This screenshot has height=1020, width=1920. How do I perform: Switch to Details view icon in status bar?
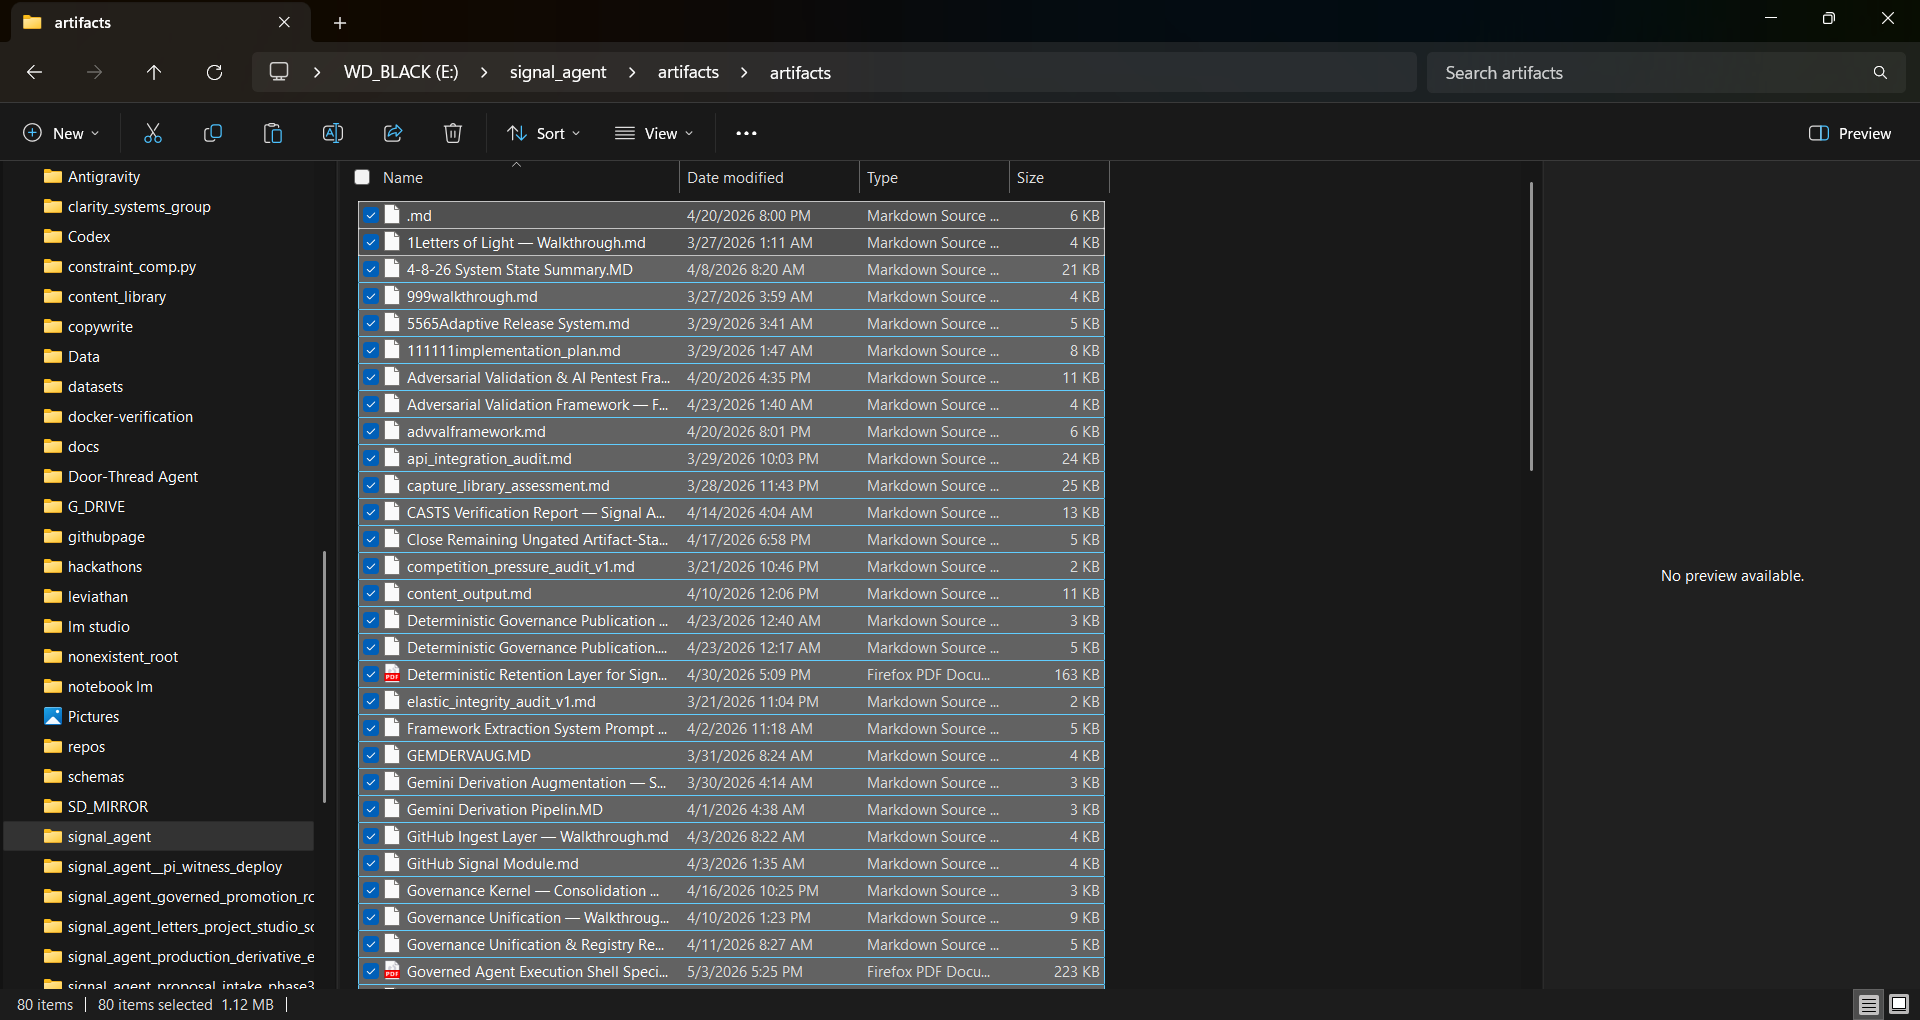1868,1005
